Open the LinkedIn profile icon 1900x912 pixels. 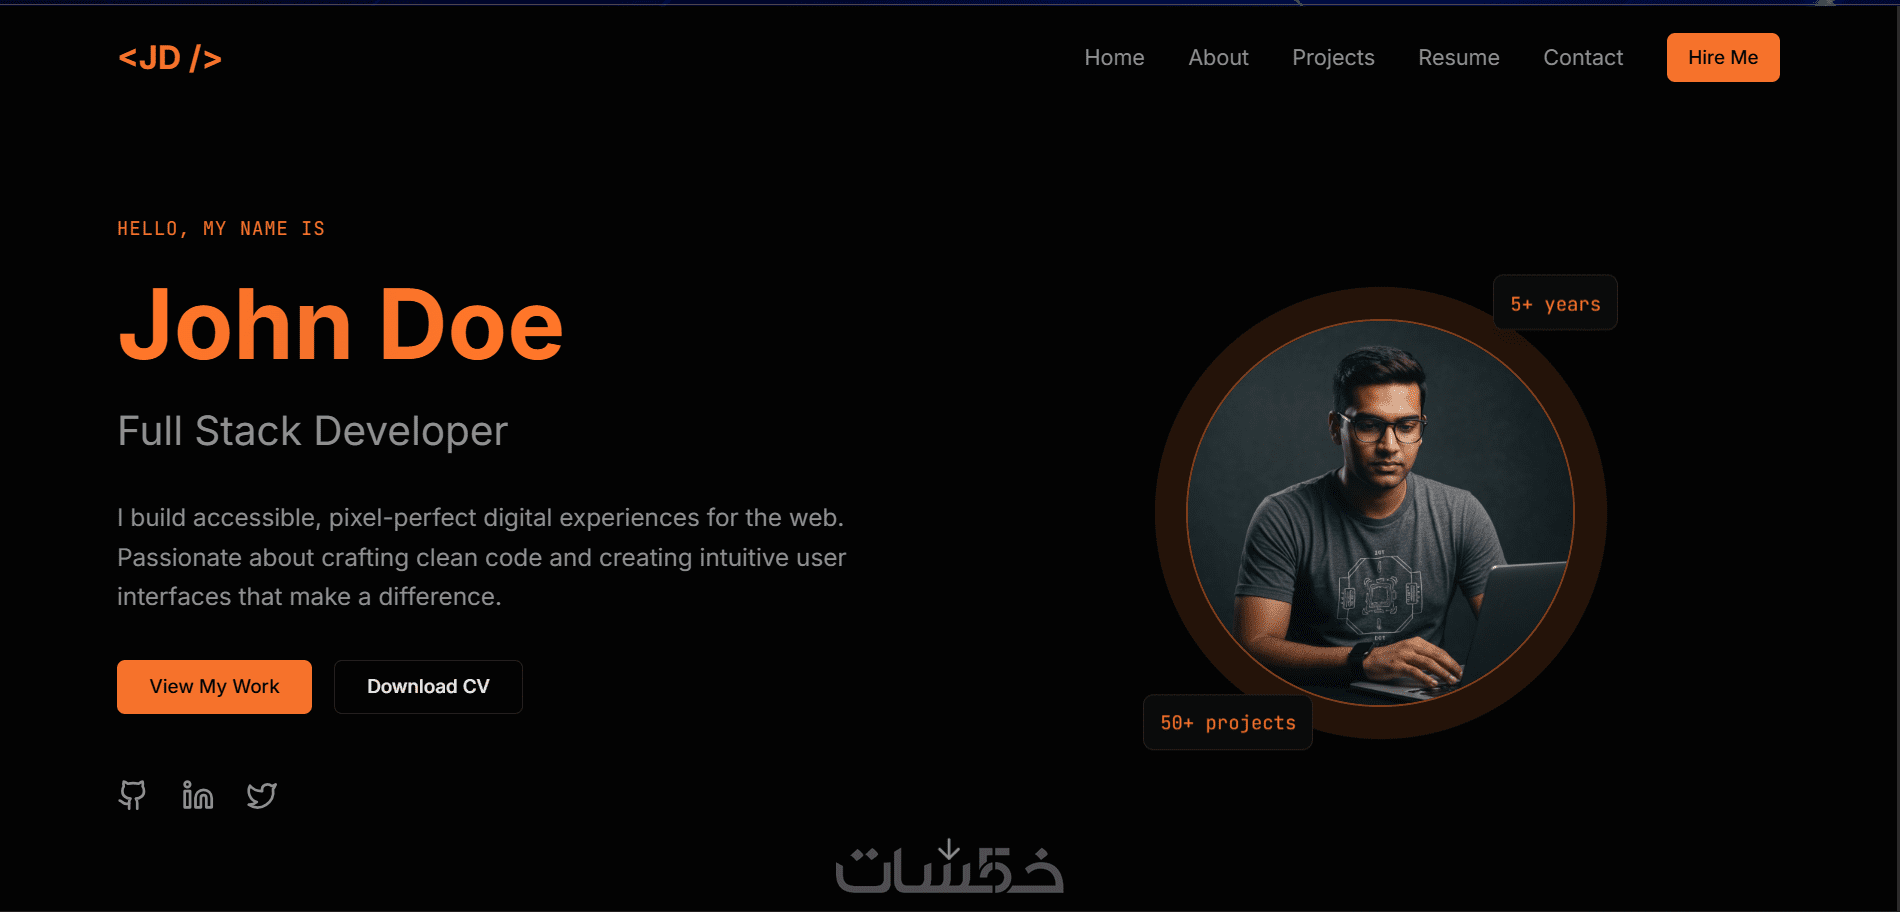(x=198, y=795)
